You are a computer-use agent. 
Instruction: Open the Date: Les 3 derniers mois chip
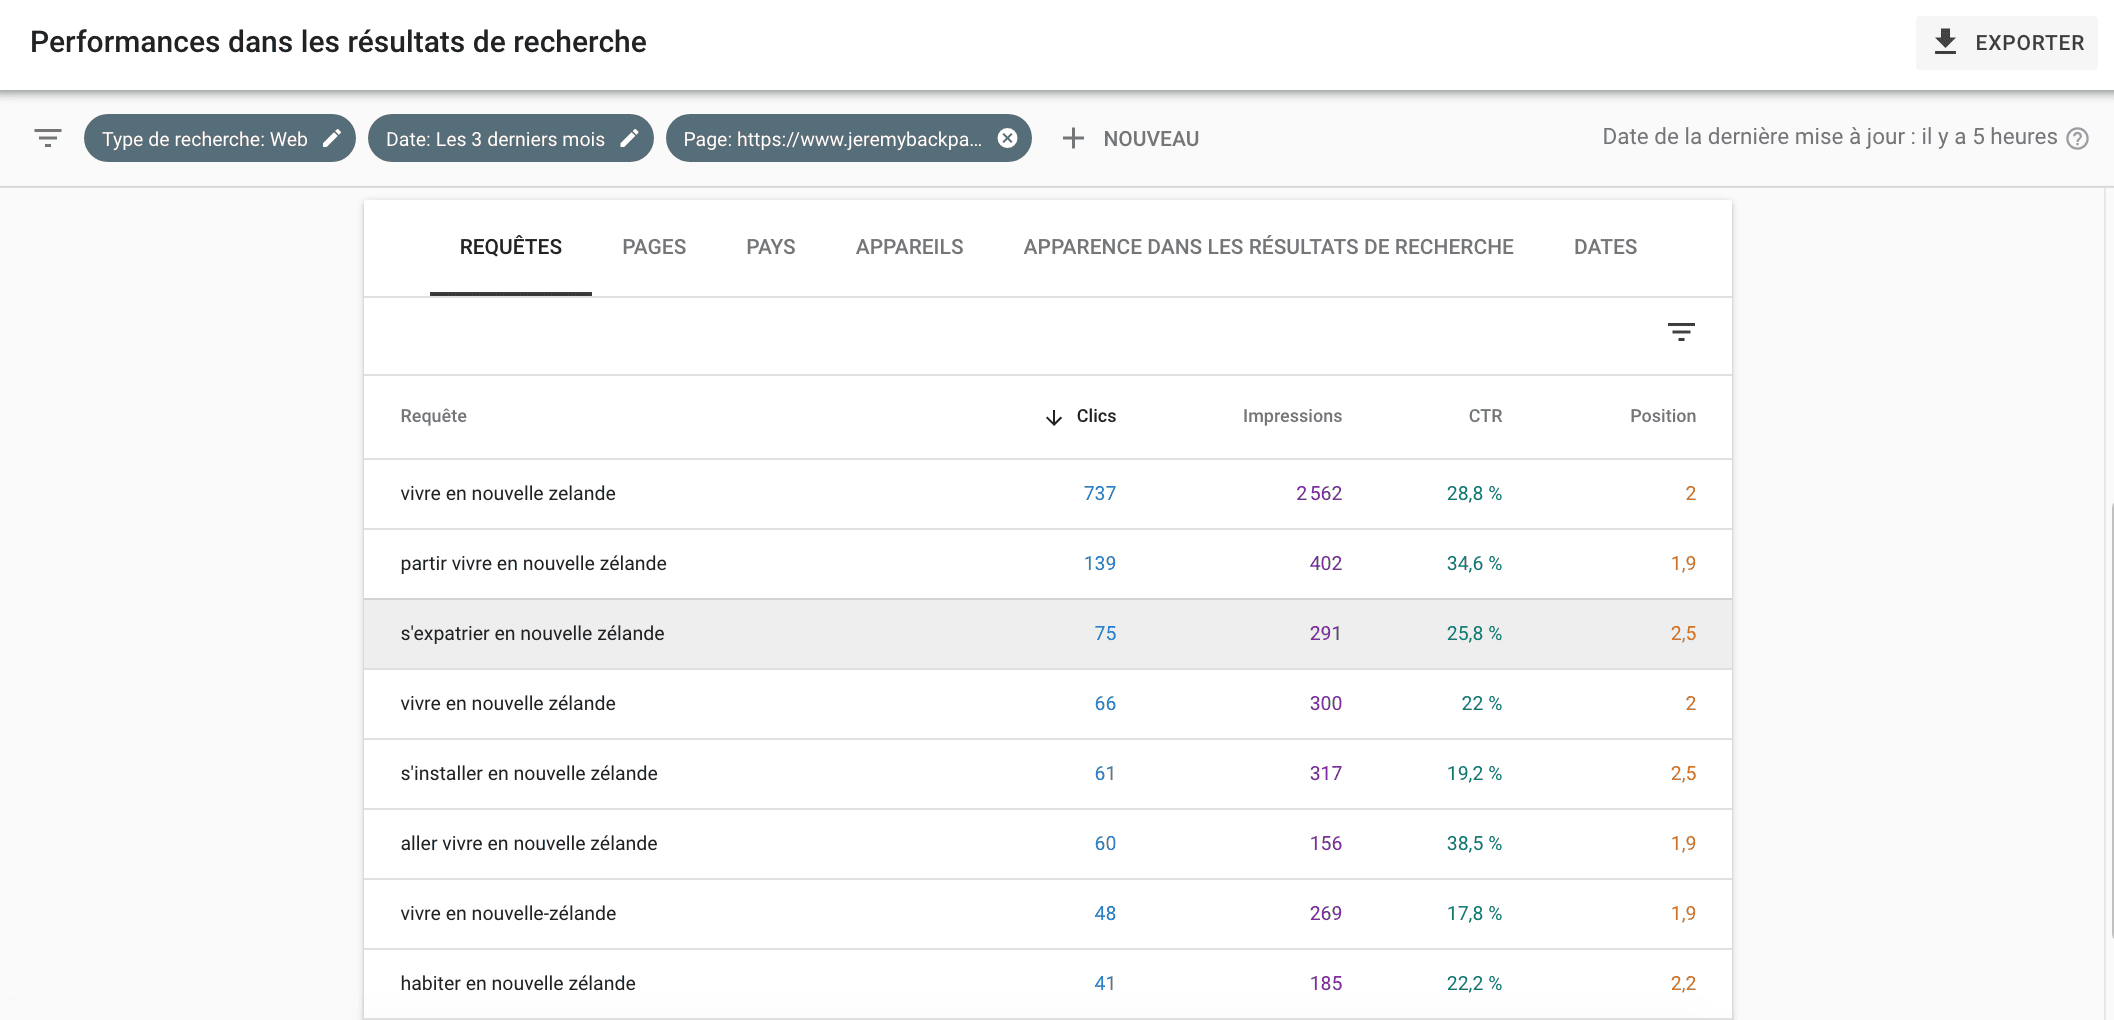click(510, 138)
